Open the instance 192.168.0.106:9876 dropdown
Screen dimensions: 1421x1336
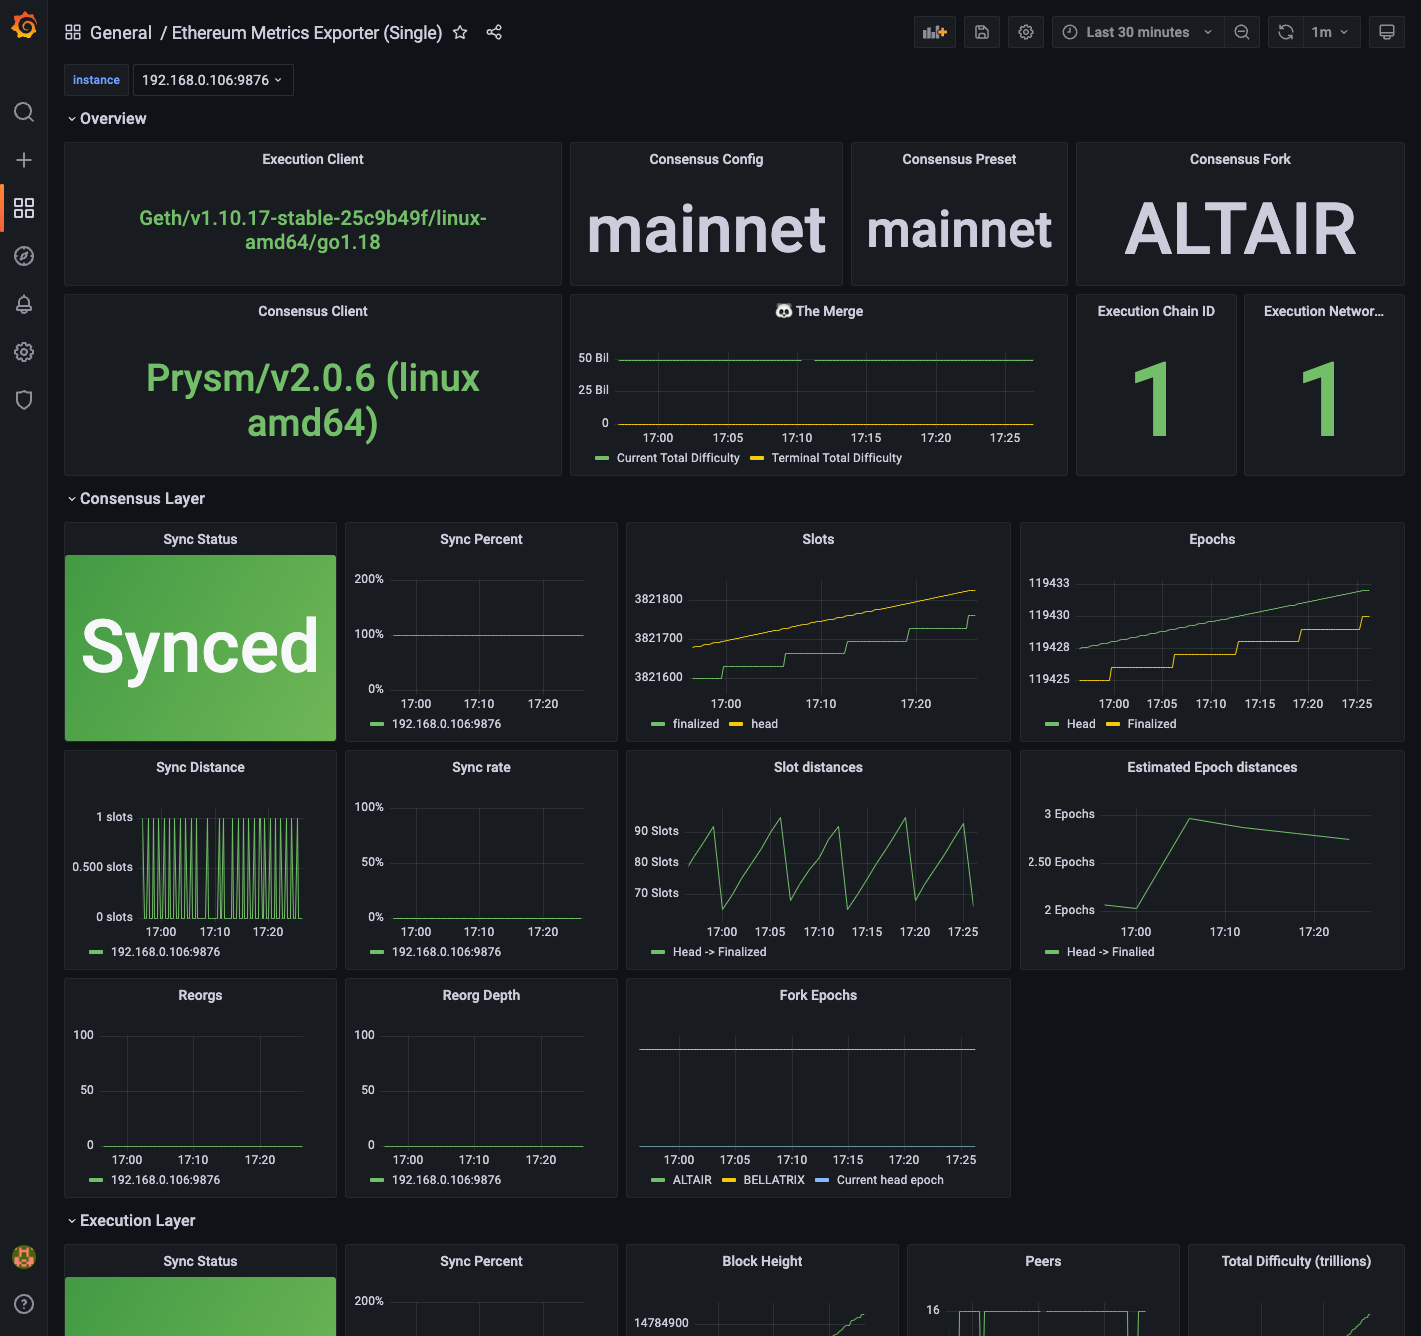pyautogui.click(x=213, y=80)
